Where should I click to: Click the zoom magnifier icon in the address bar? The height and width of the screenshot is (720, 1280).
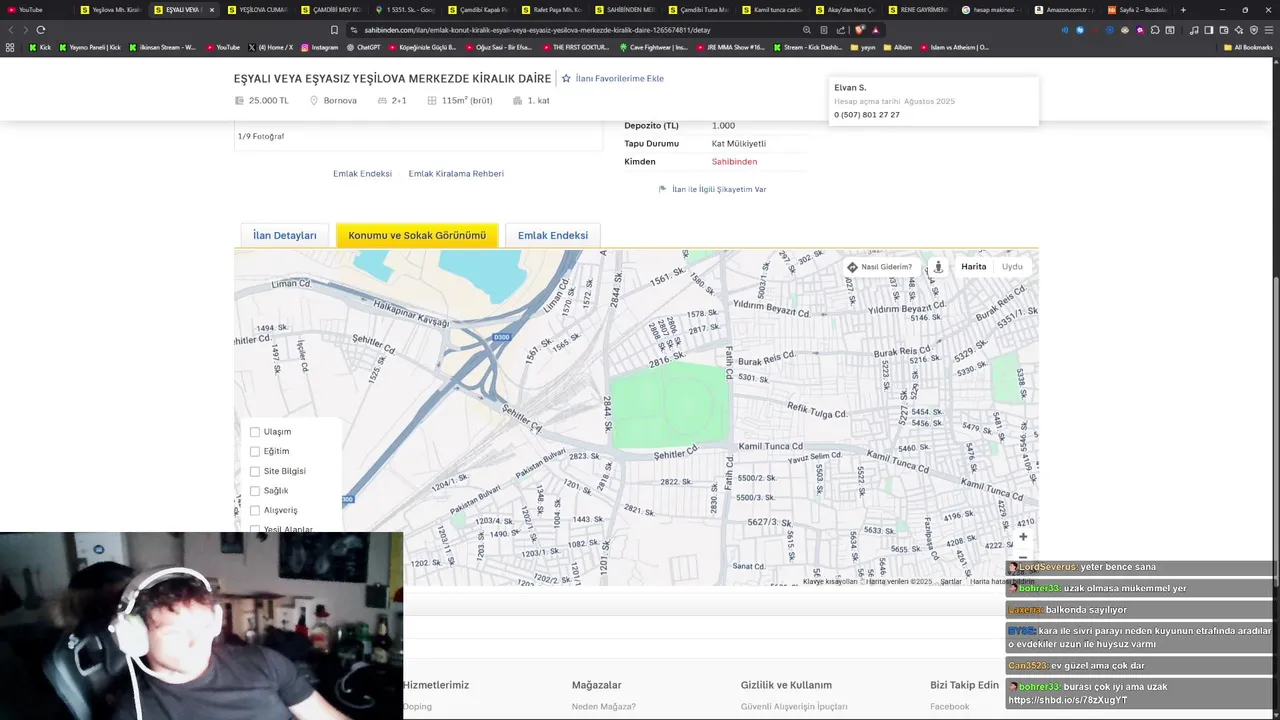tap(807, 30)
